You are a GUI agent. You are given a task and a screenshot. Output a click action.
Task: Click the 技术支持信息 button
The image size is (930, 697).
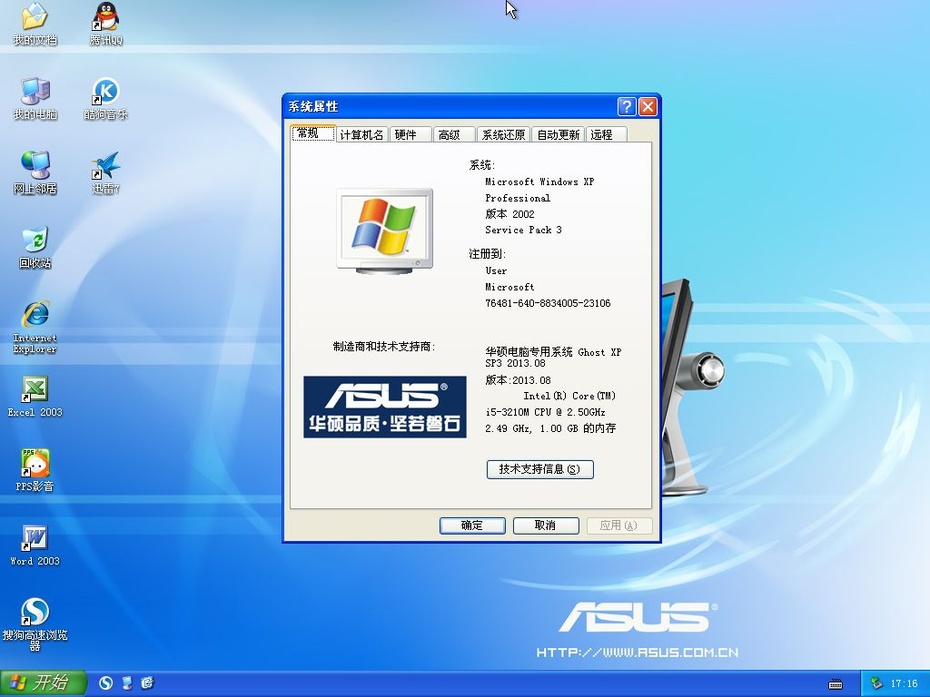point(540,469)
